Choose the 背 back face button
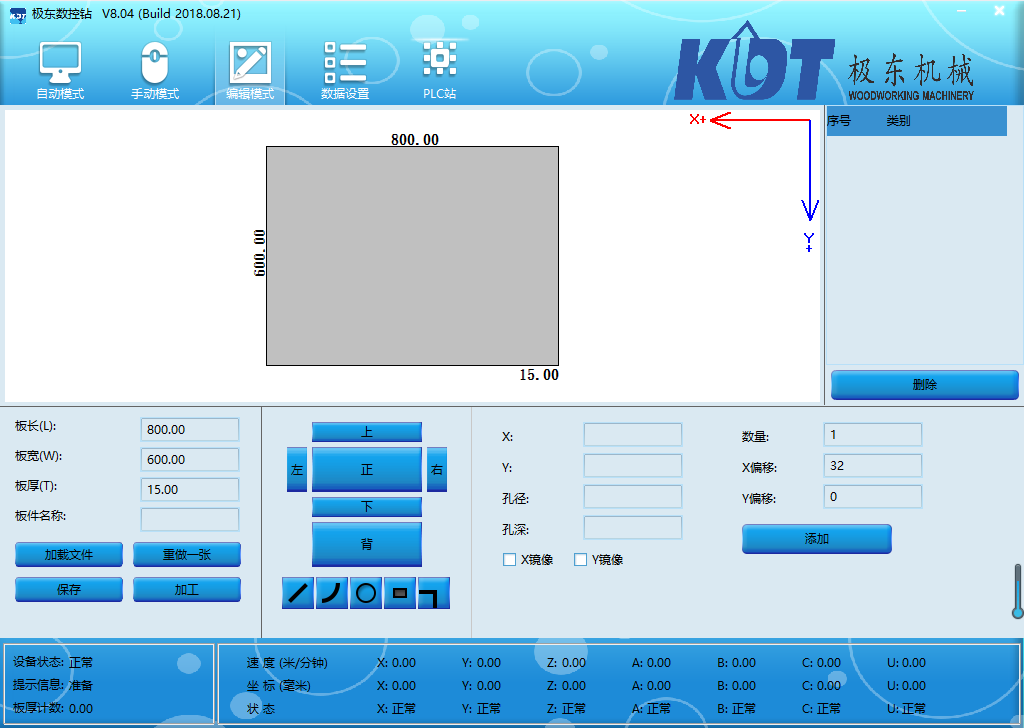Viewport: 1024px width, 728px height. point(366,544)
